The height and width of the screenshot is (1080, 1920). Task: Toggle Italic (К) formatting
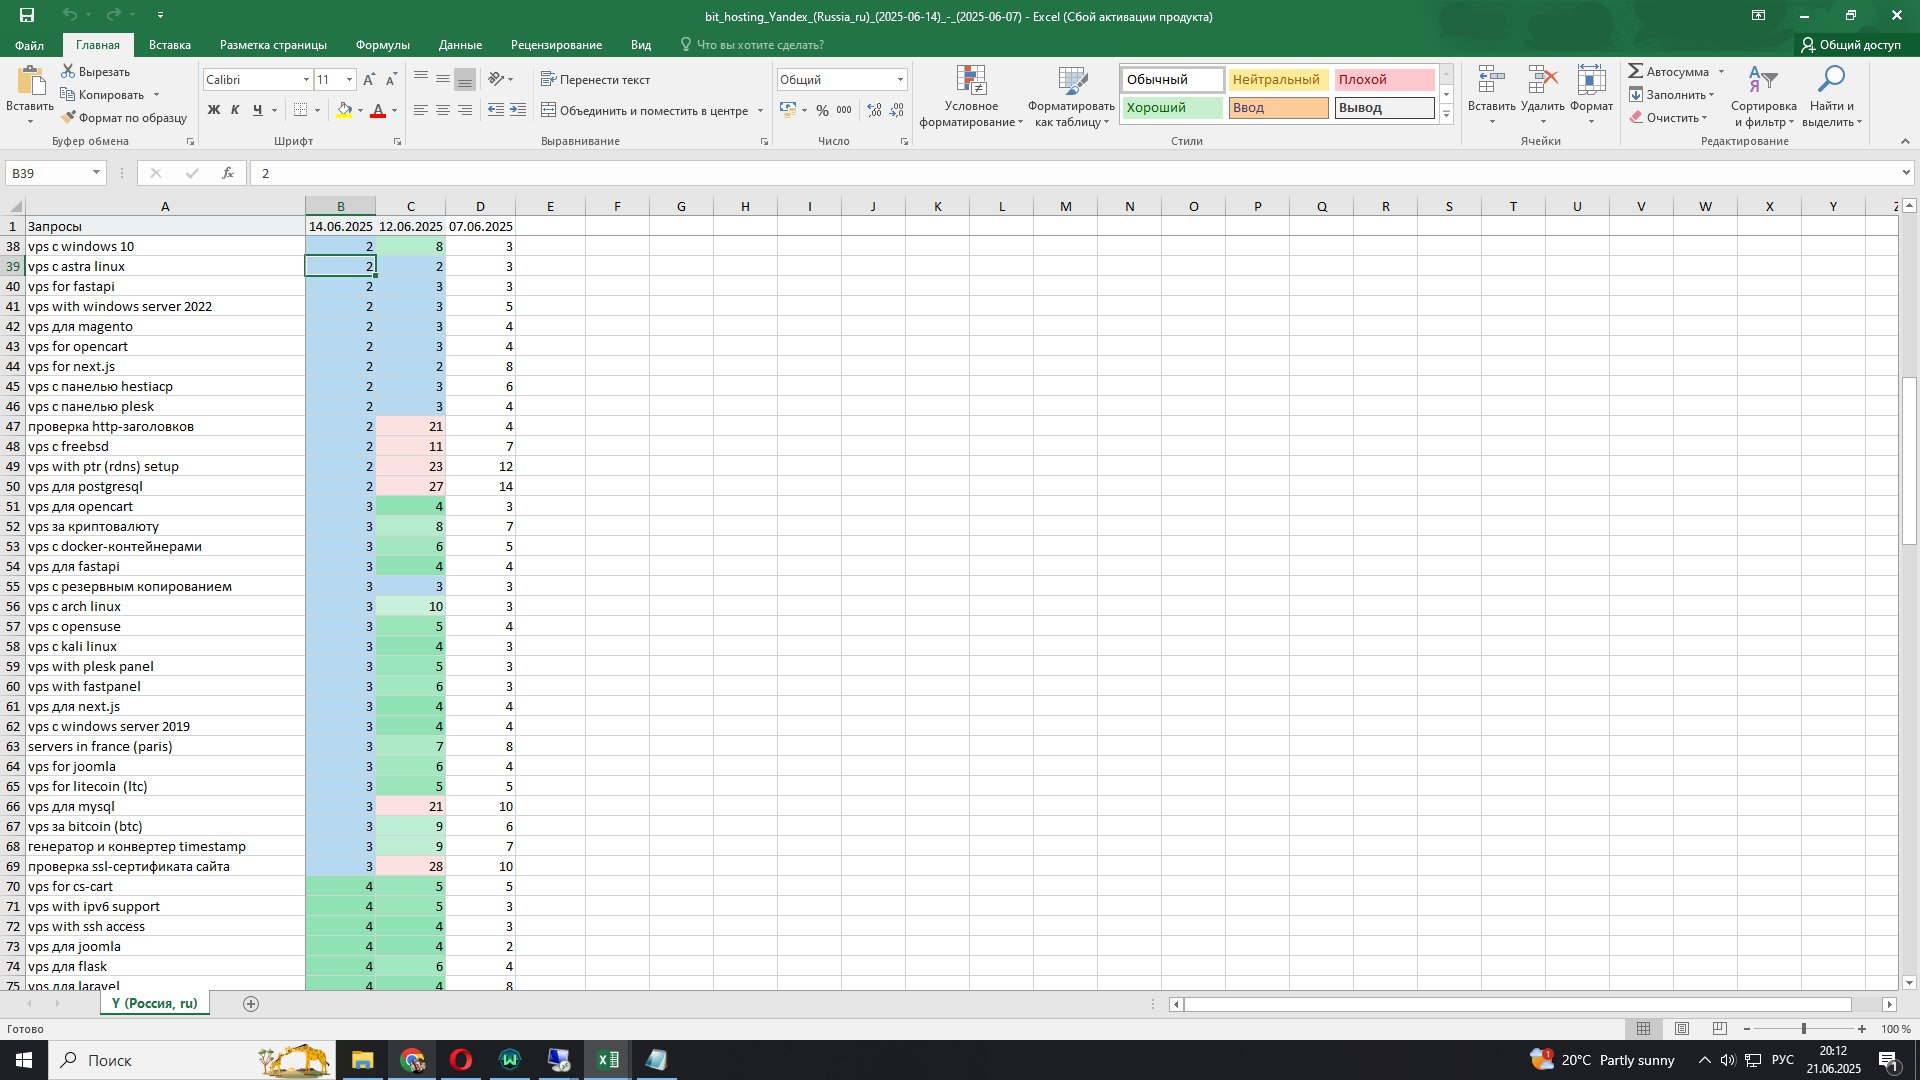235,110
